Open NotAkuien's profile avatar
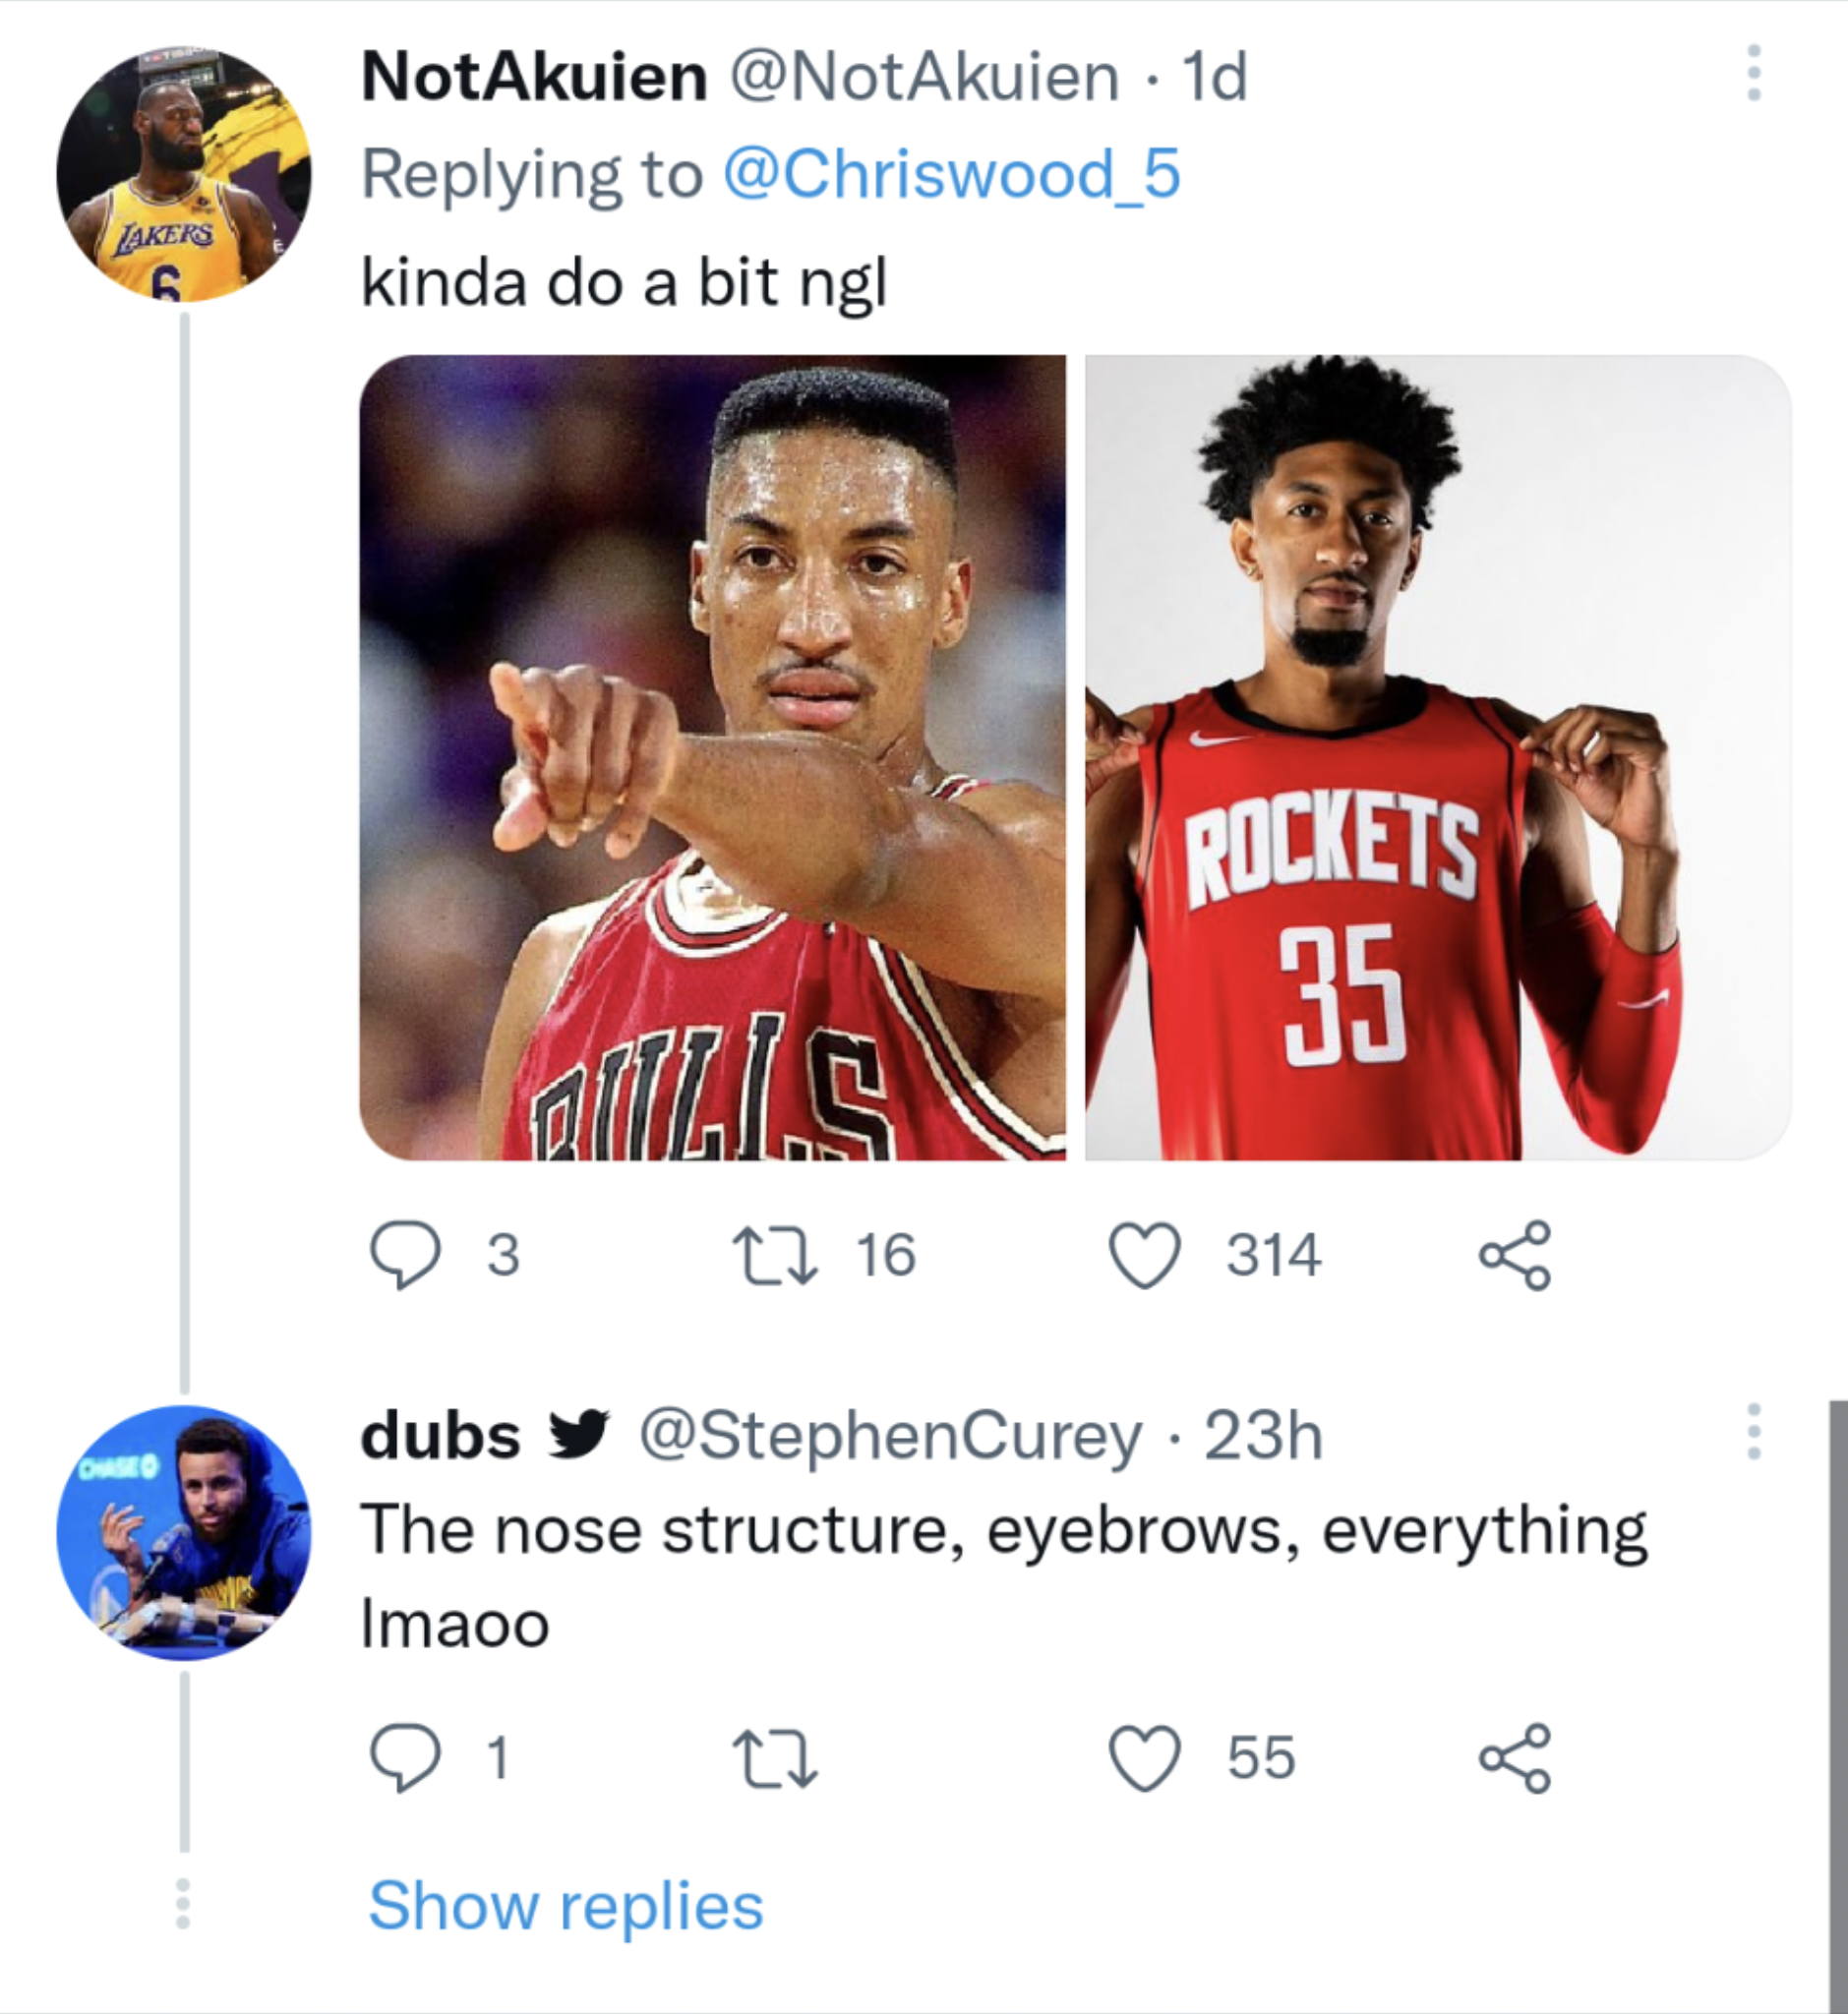1848x2014 pixels. pyautogui.click(x=184, y=174)
